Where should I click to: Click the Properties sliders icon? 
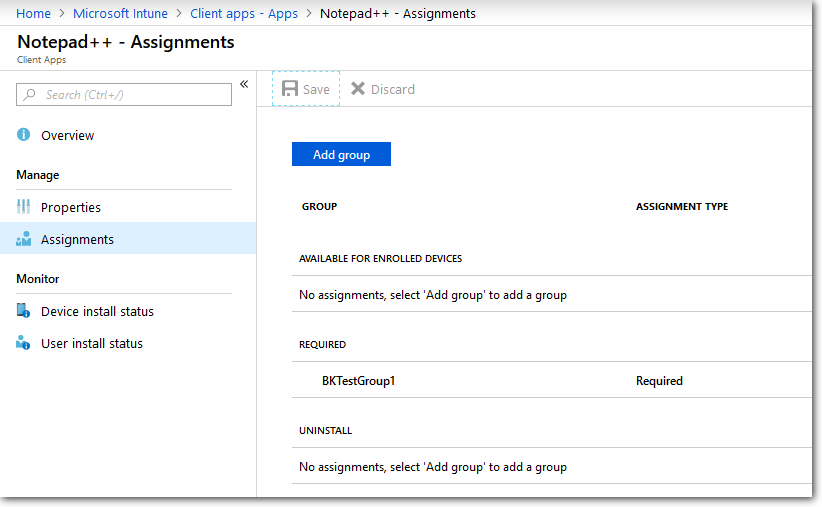(x=24, y=207)
